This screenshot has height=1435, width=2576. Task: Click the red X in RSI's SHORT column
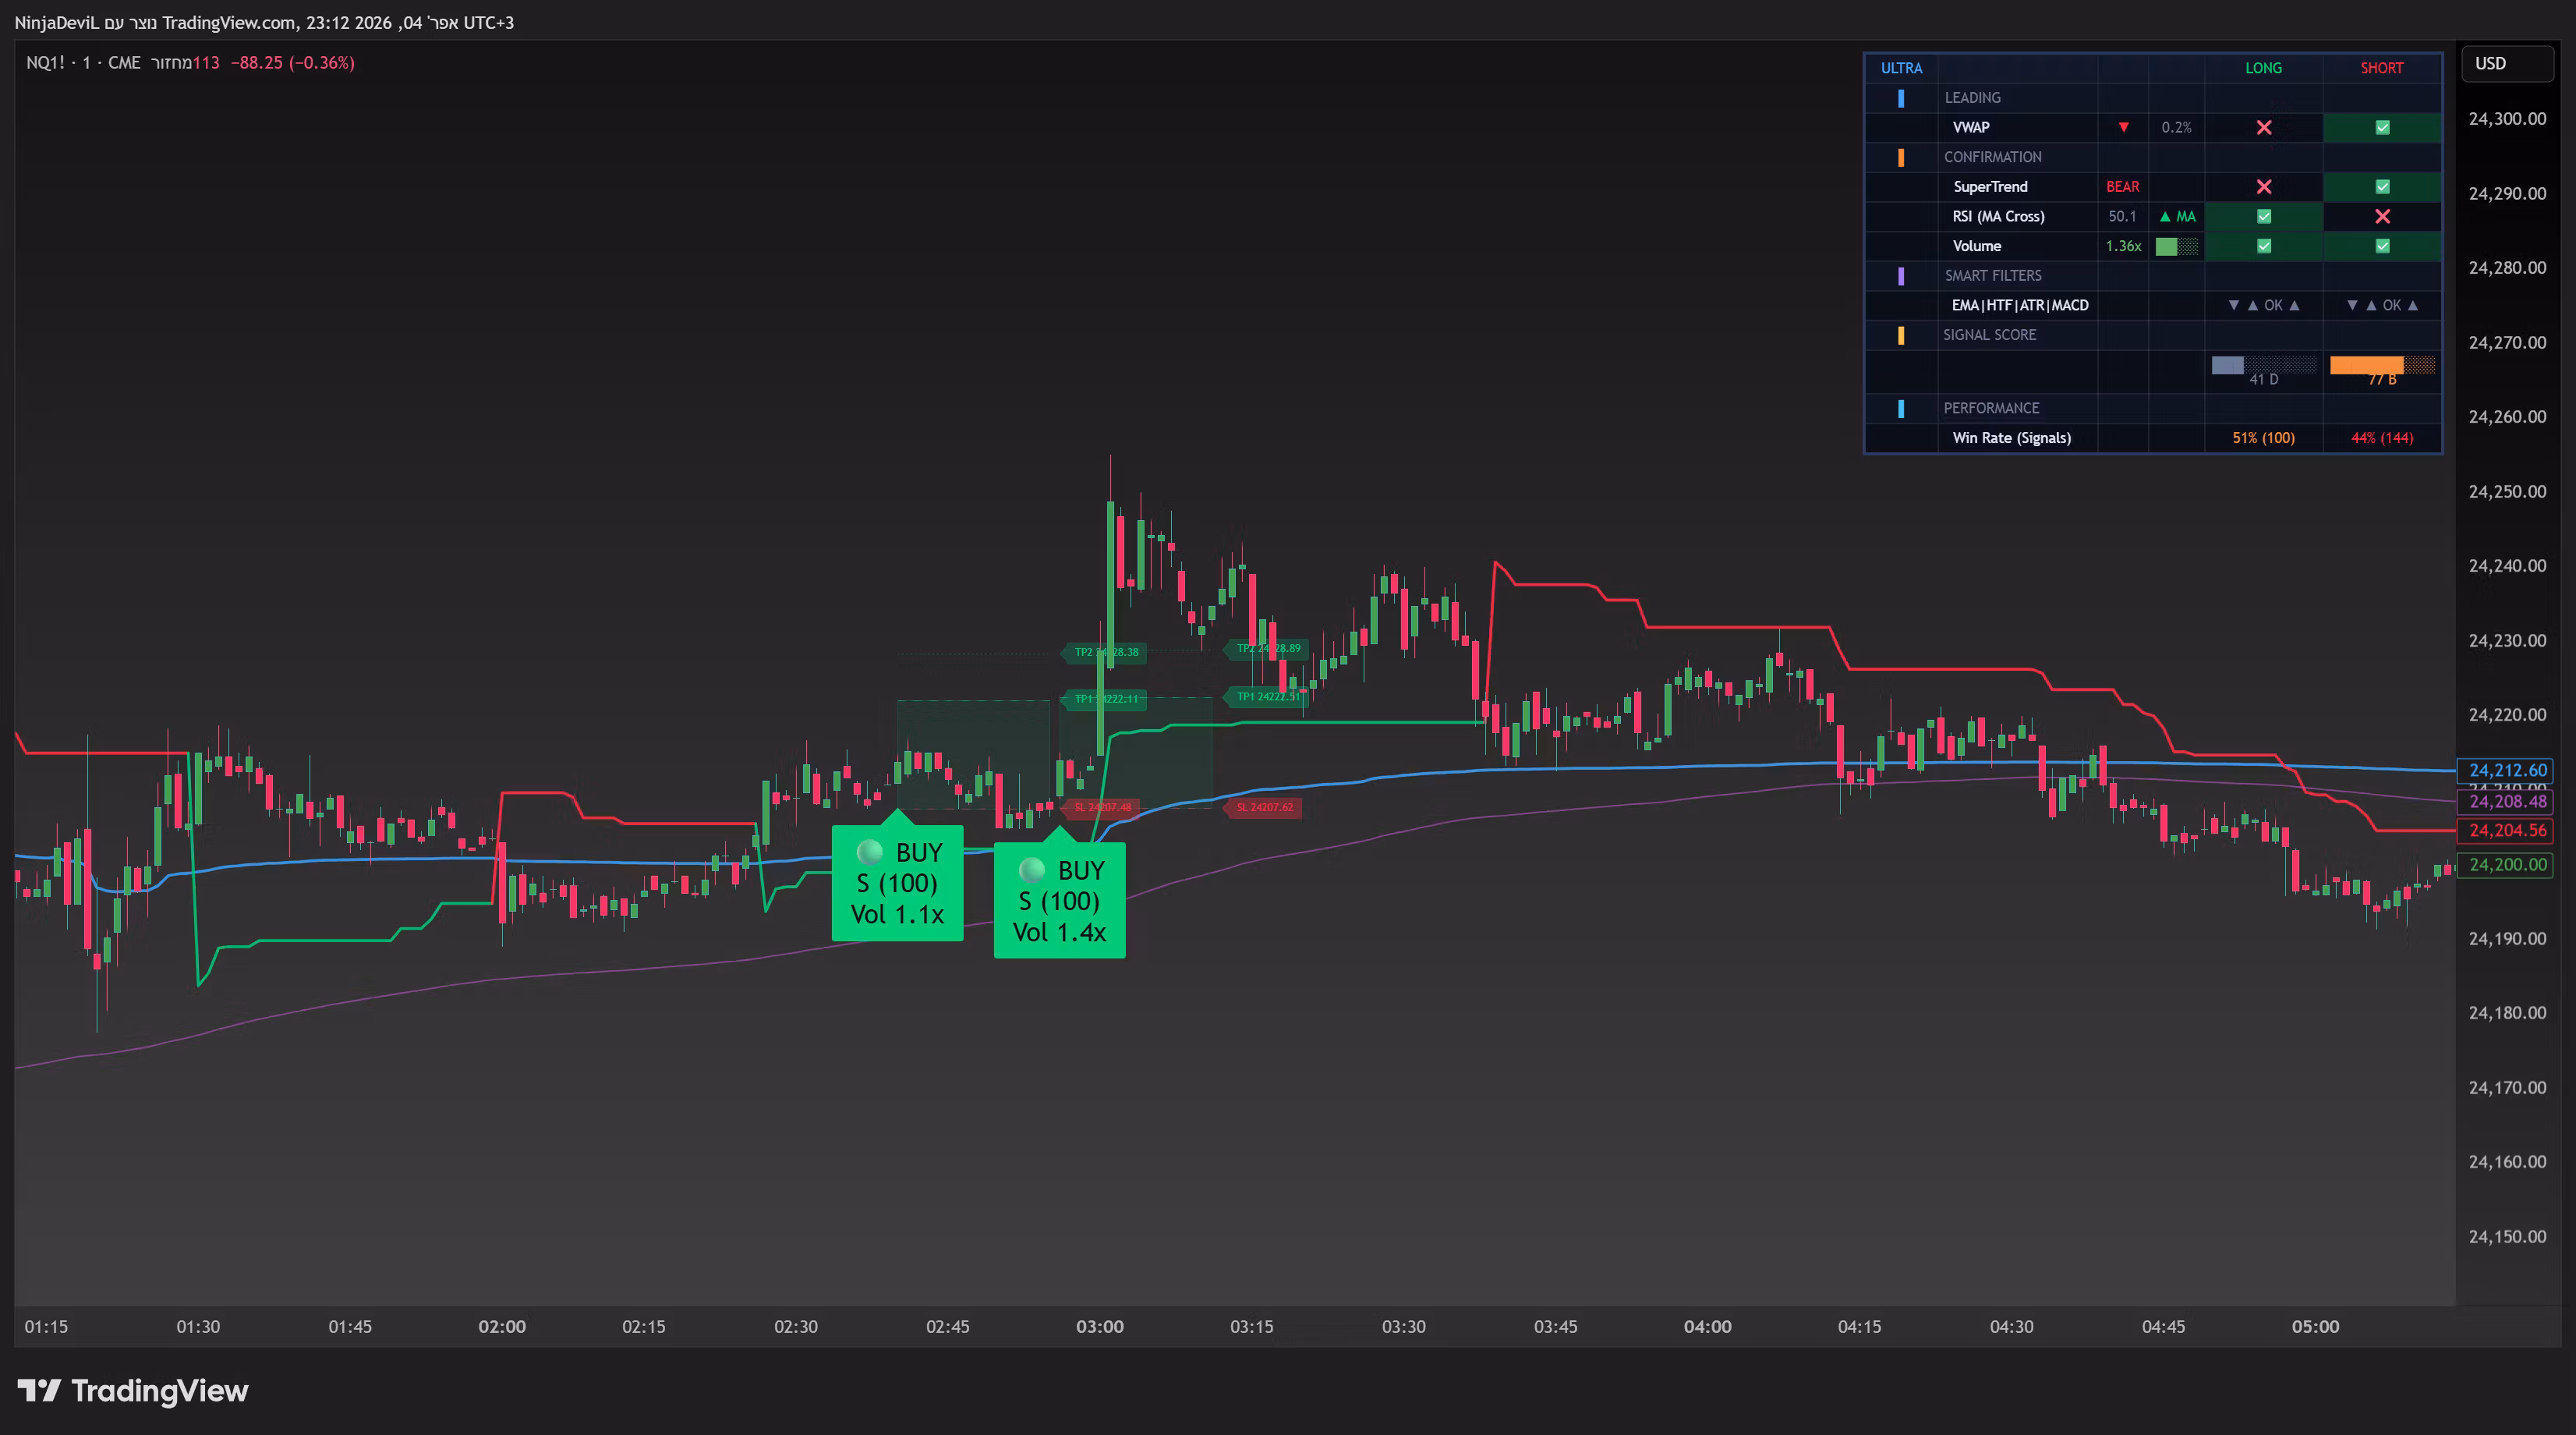click(x=2382, y=216)
